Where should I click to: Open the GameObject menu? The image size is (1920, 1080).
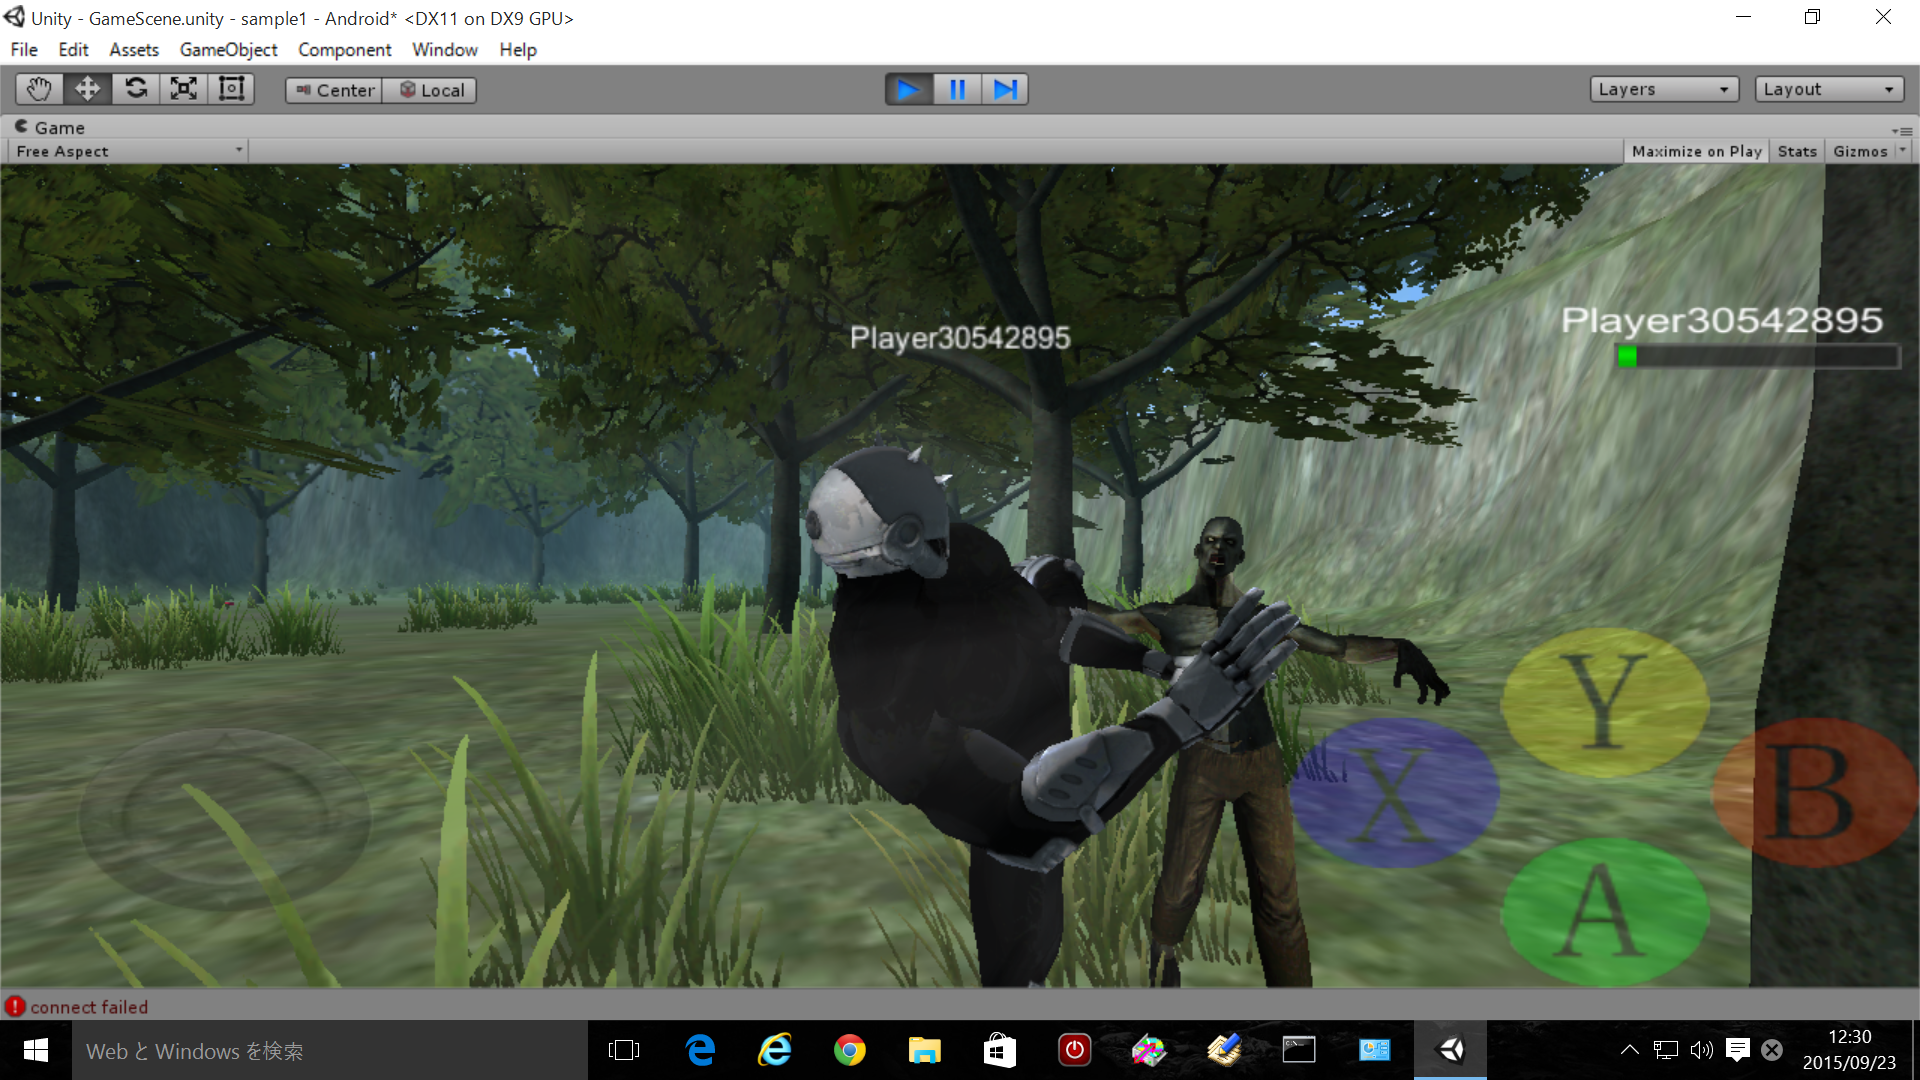[x=228, y=49]
